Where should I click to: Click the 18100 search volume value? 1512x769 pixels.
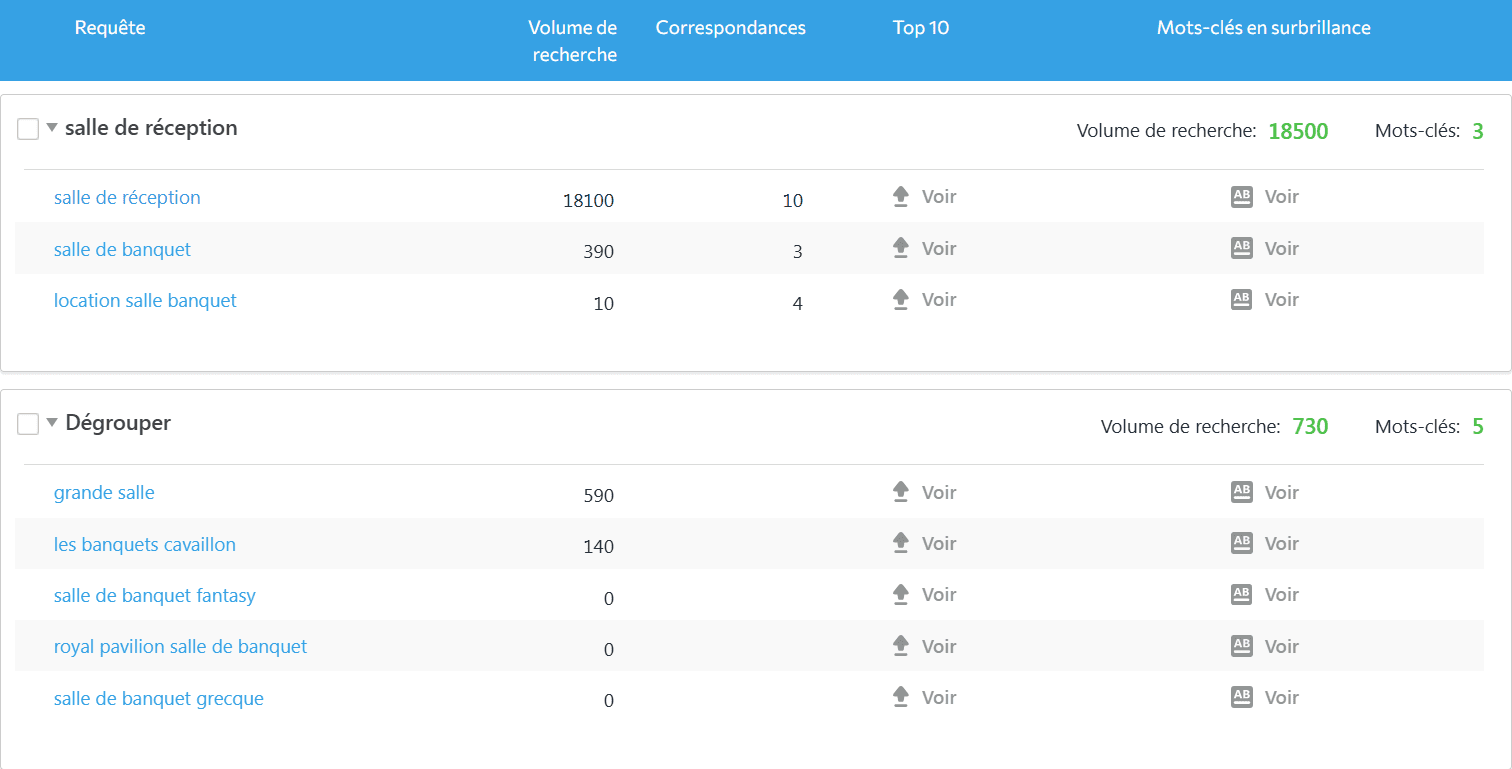588,200
